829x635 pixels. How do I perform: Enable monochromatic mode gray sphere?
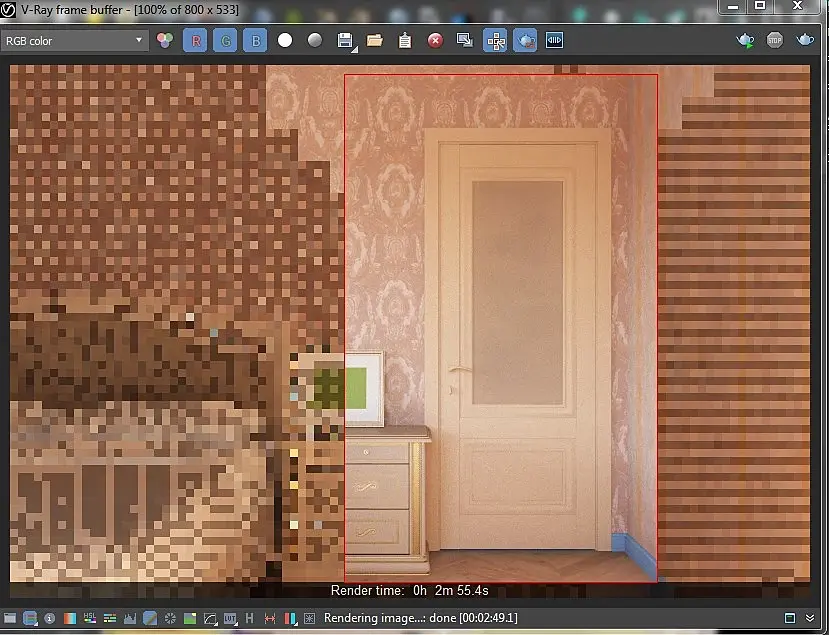(x=315, y=40)
